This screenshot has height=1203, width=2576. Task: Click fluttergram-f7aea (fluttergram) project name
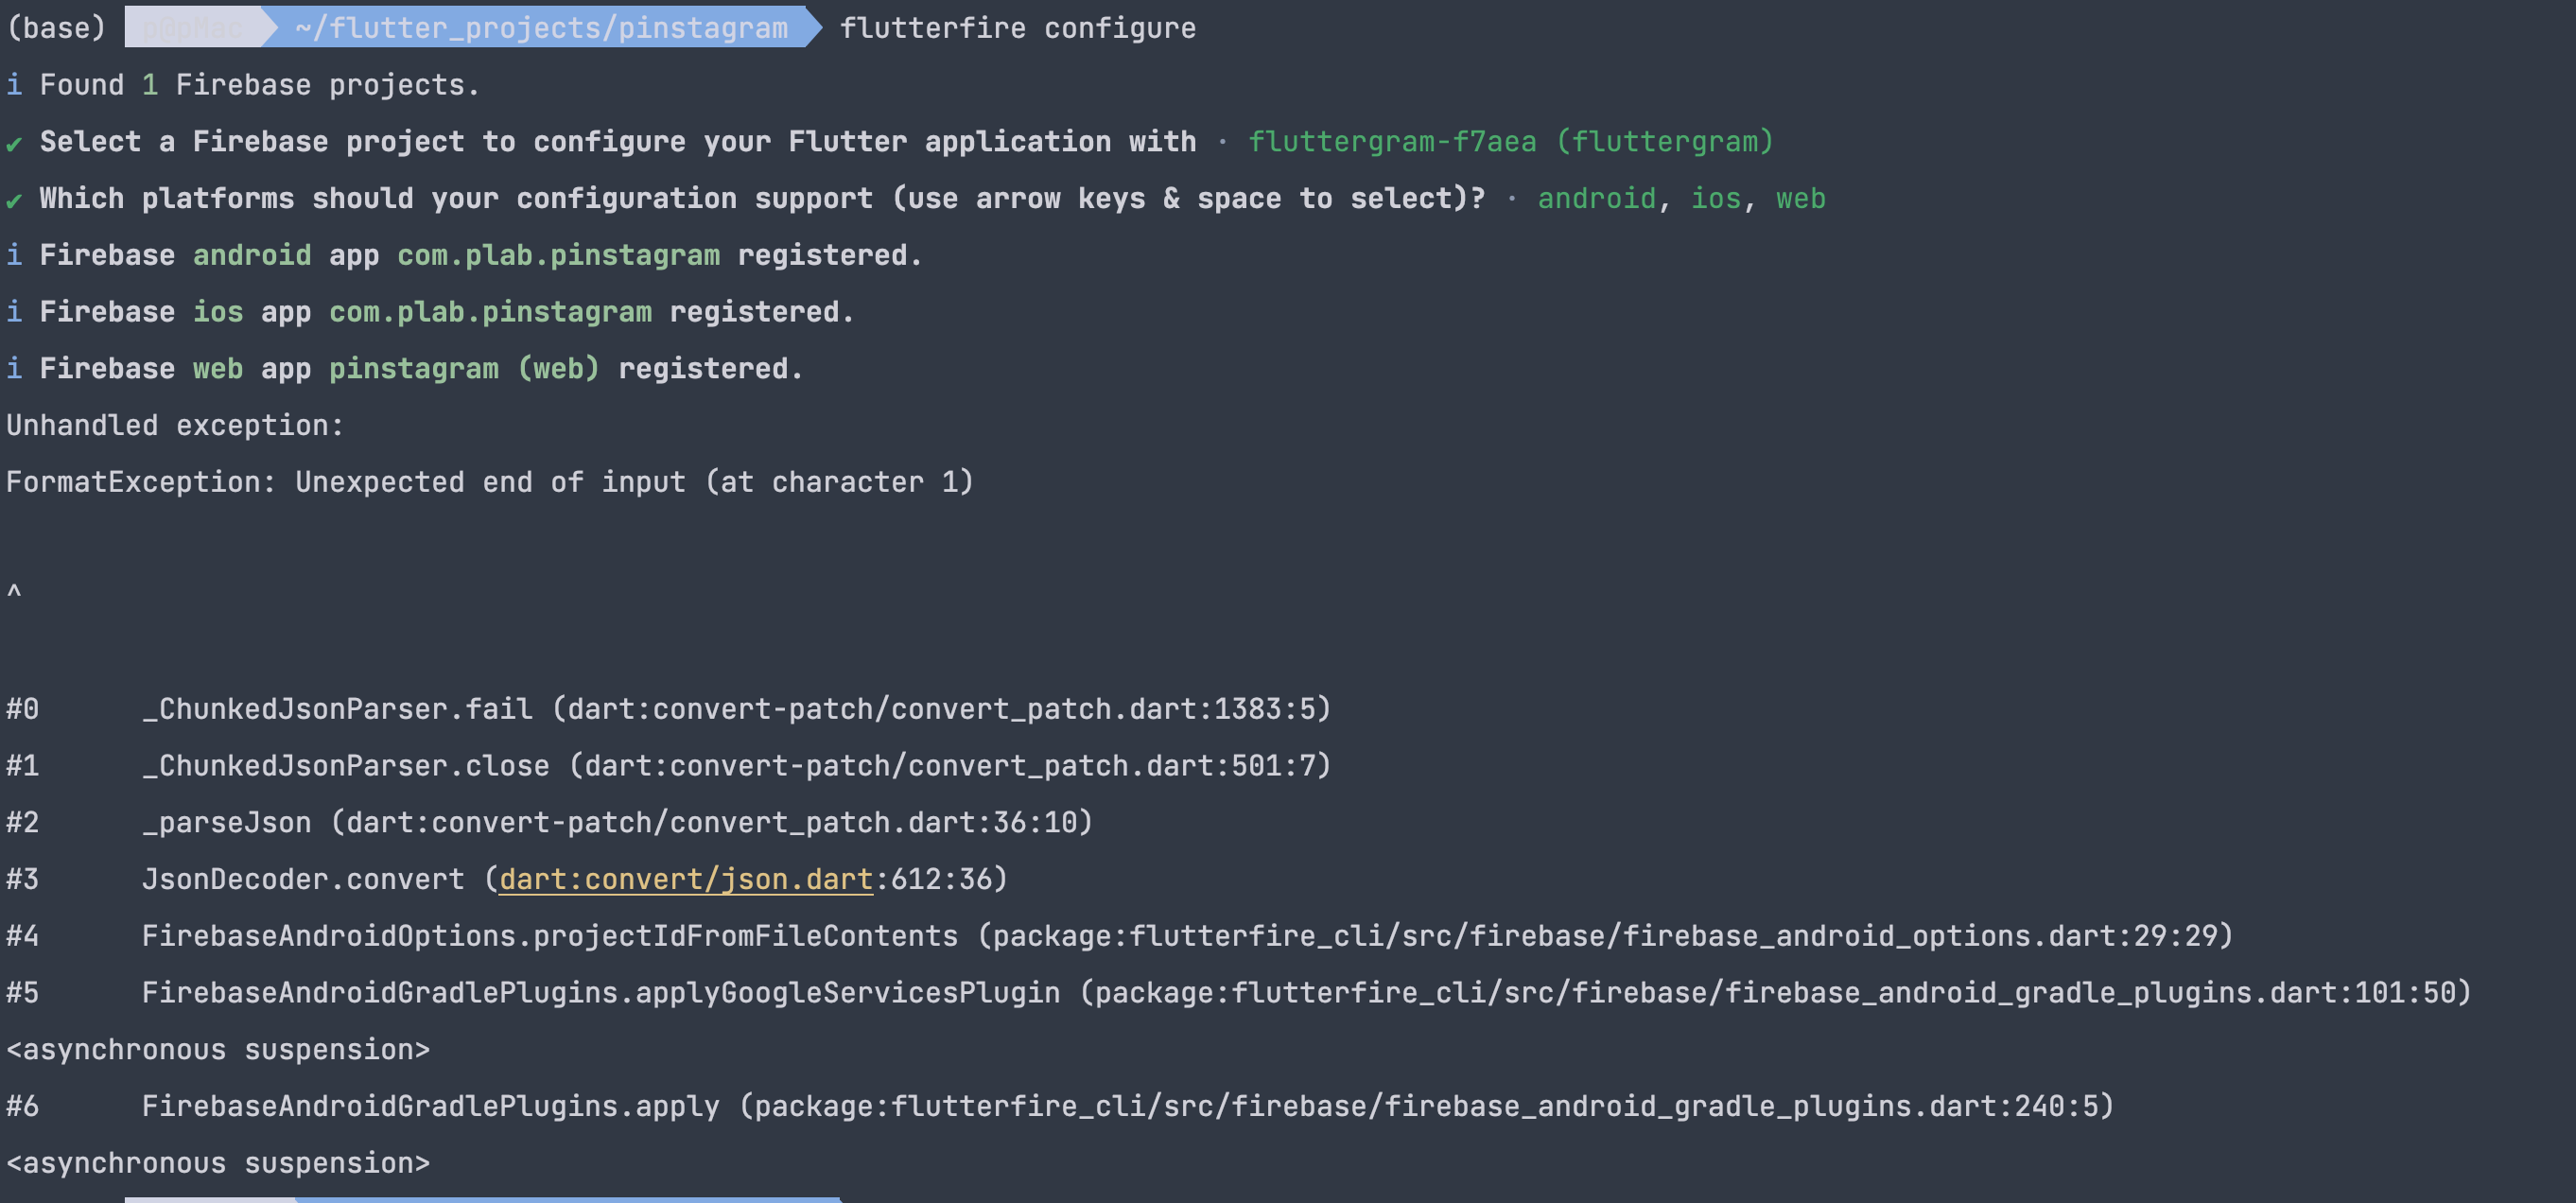click(1510, 142)
